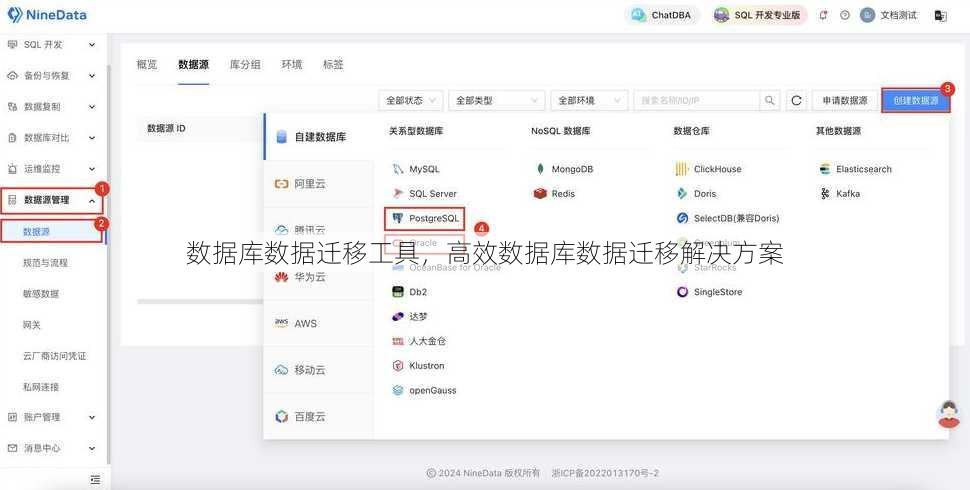Switch to 数据源 tab
This screenshot has height=490, width=970.
pos(193,64)
